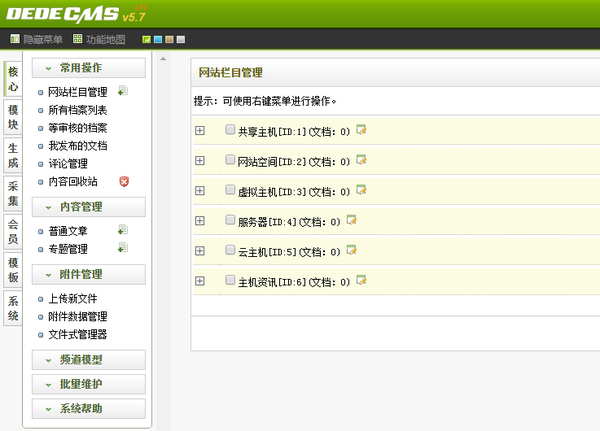Open 文件式管理器 link

pos(78,334)
